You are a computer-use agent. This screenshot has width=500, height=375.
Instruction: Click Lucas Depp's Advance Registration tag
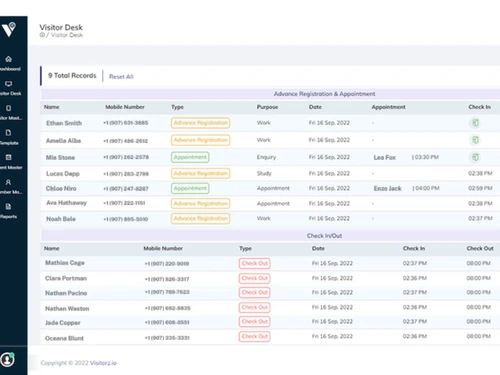(x=200, y=173)
